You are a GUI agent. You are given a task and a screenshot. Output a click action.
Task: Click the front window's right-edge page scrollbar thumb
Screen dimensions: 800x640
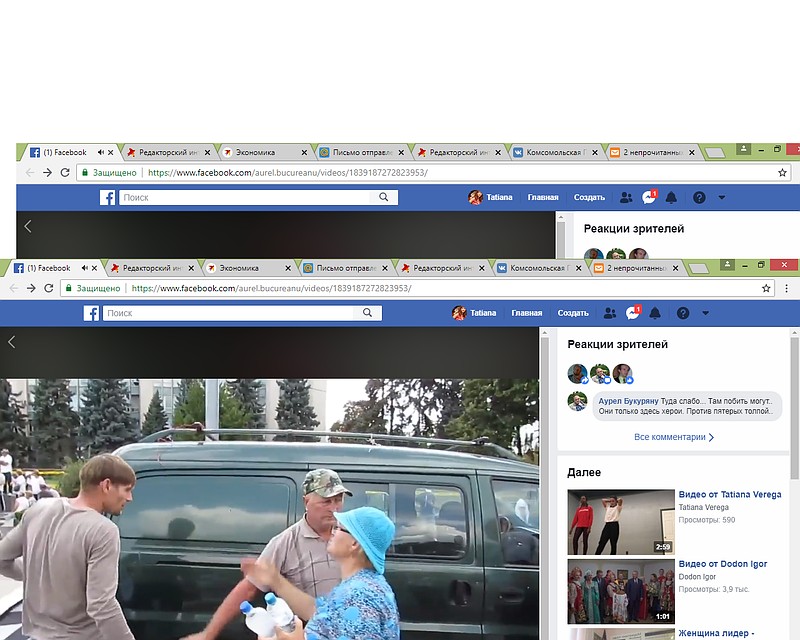795,408
